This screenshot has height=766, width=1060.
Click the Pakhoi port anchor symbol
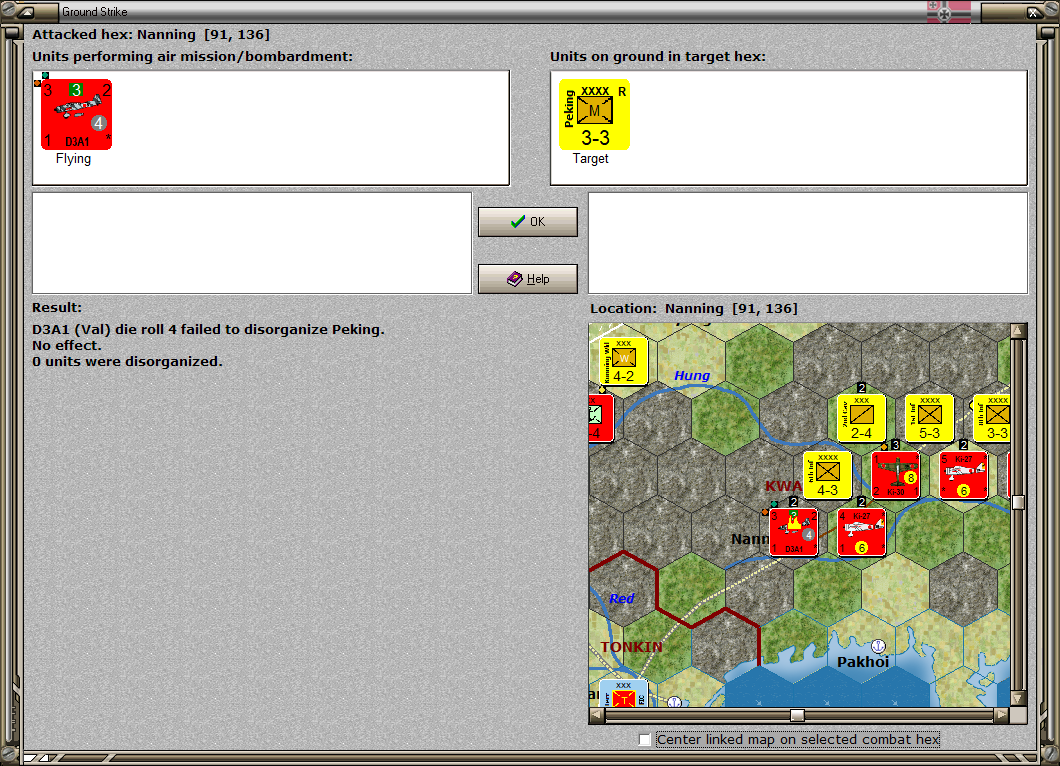[878, 646]
